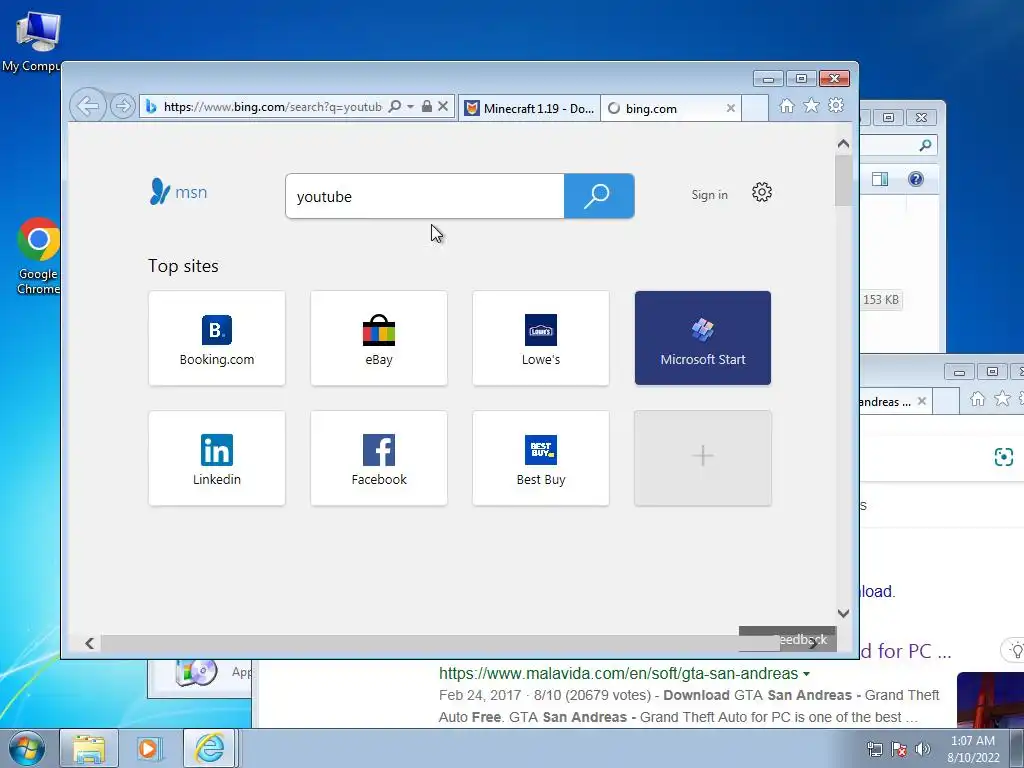Image resolution: width=1024 pixels, height=768 pixels.
Task: Click the msn logo
Action: point(178,192)
